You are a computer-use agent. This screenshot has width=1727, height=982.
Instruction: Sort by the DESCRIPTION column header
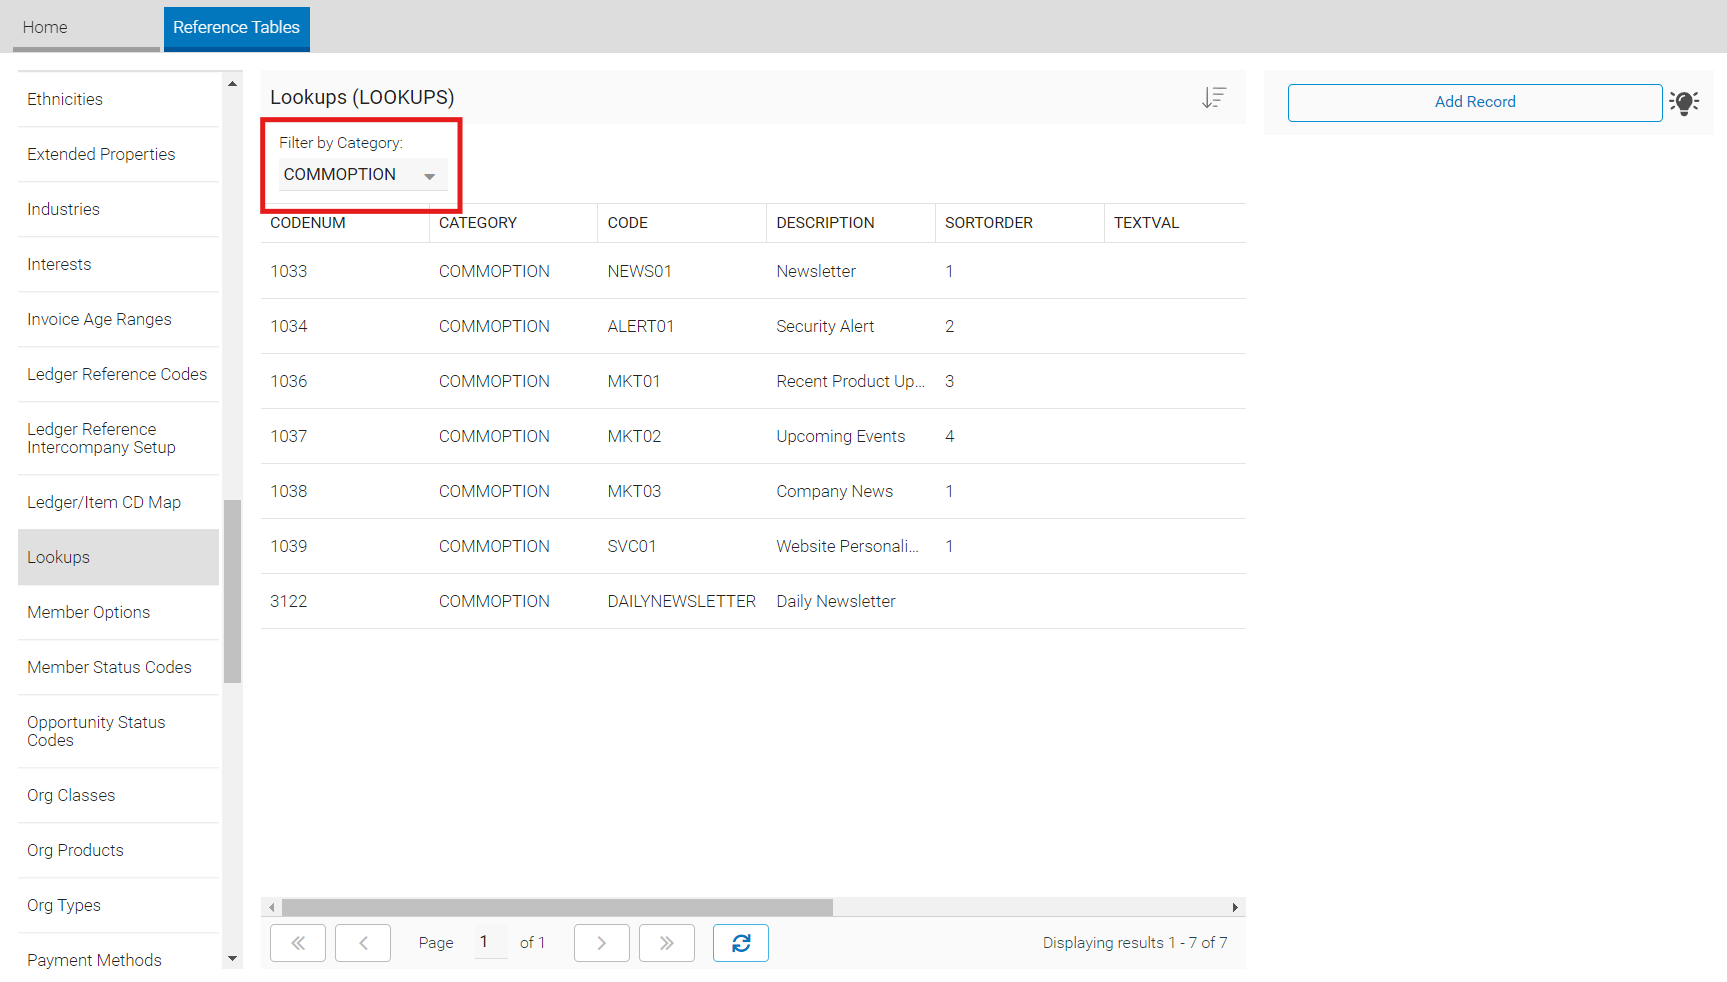[851, 223]
